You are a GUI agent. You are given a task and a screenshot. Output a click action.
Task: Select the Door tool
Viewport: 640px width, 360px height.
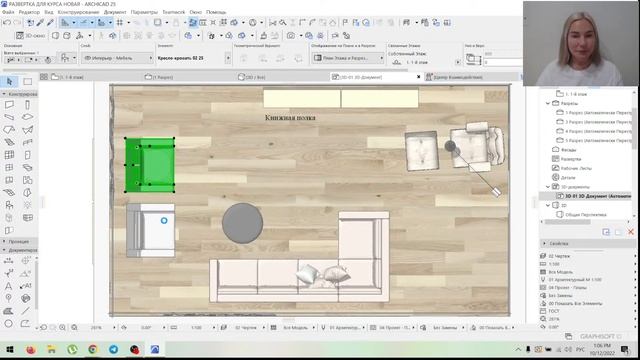27,155
